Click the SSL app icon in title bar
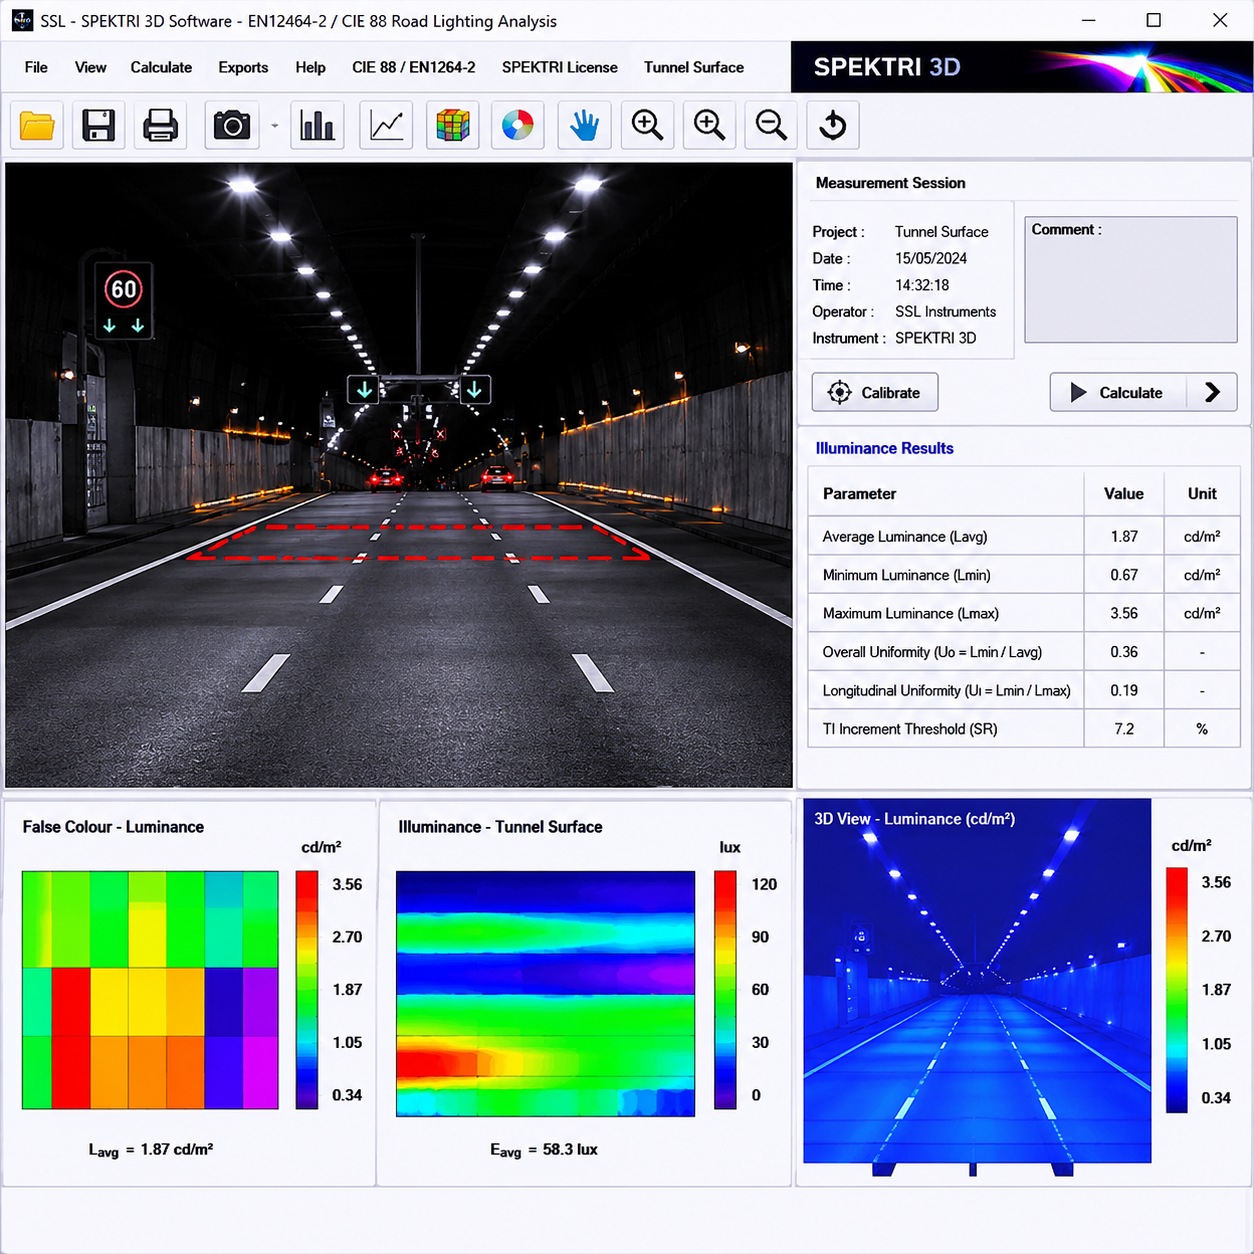 (x=21, y=20)
